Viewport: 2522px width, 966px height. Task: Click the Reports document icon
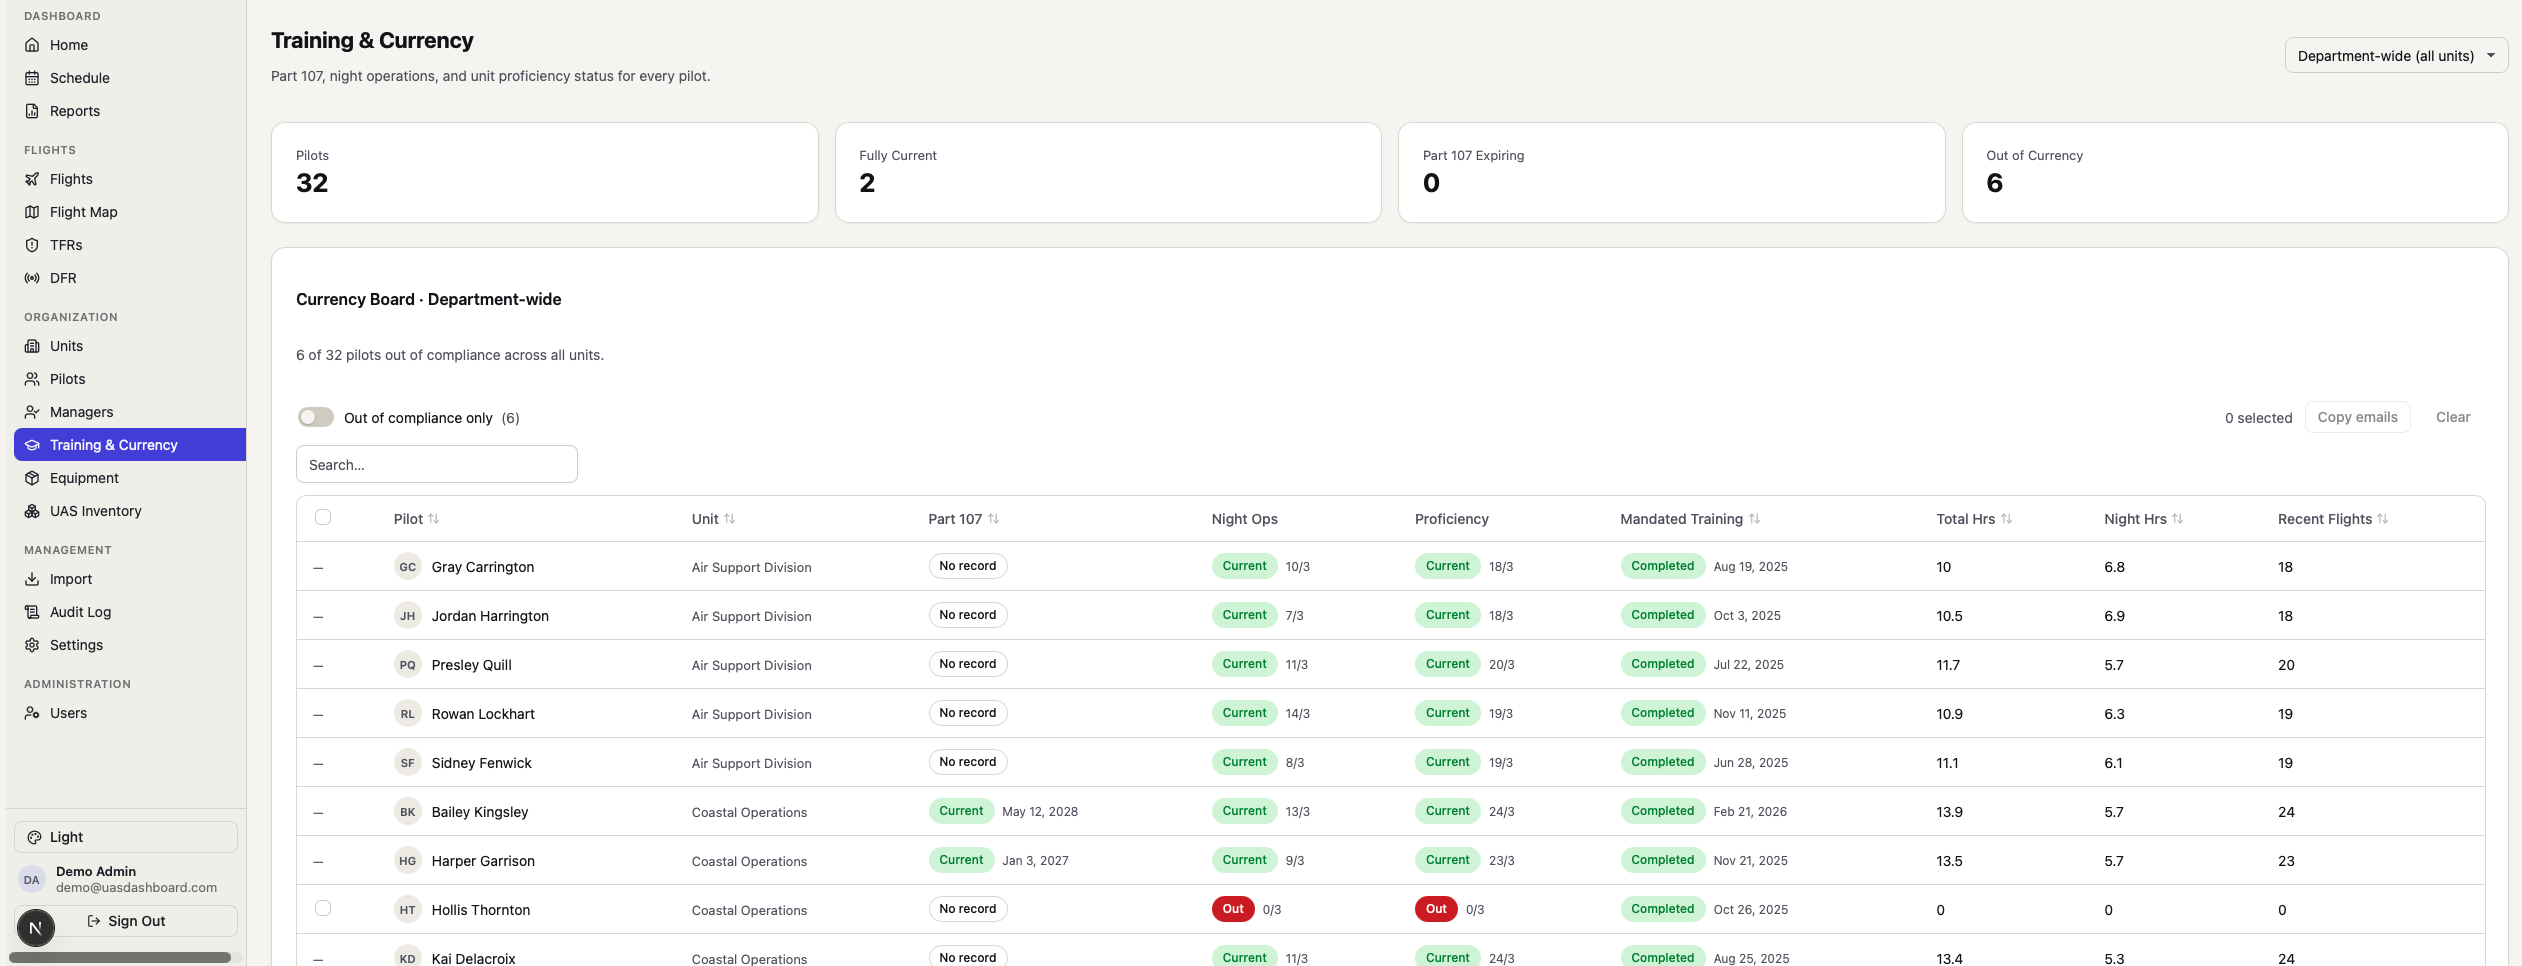click(32, 111)
